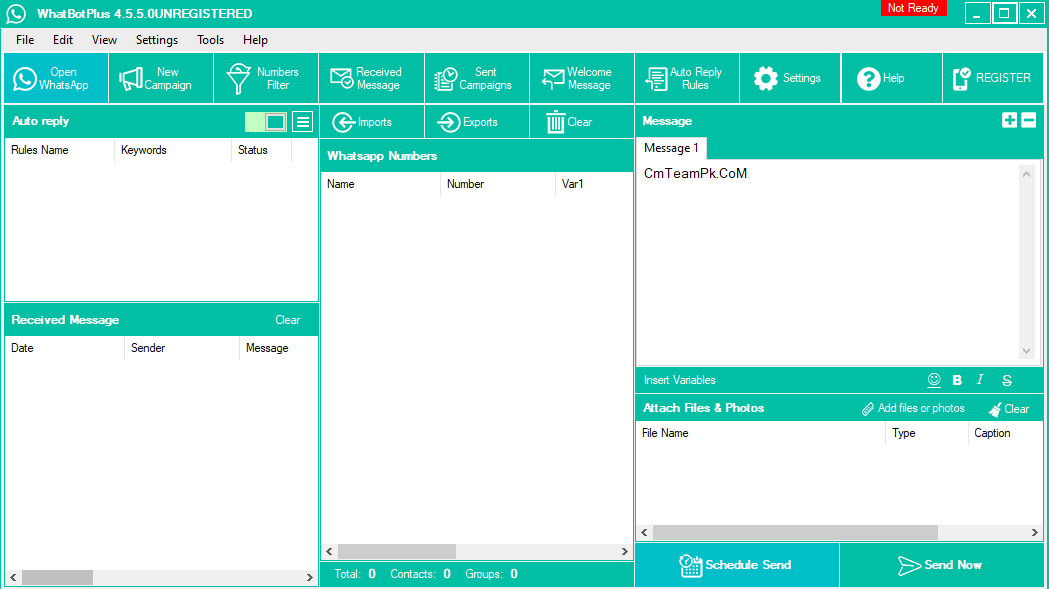Screen dimensions: 1049x589
Task: Open Auto Reply Rules
Action: tap(687, 78)
